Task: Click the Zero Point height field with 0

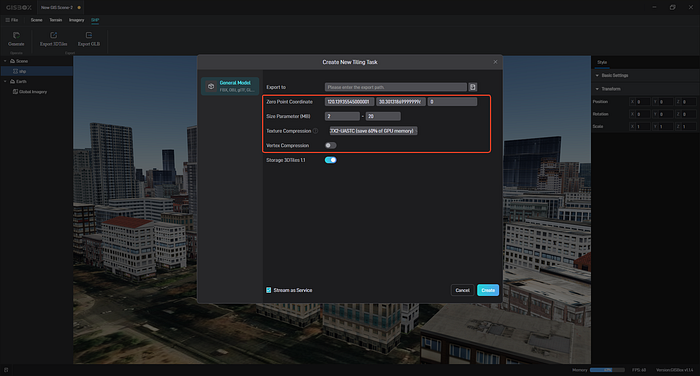Action: [452, 102]
